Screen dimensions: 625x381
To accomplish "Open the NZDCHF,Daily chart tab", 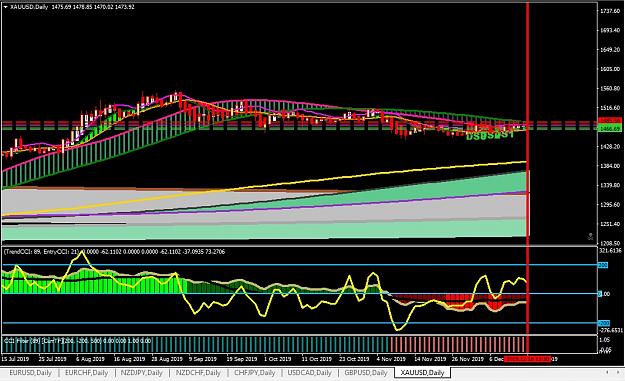I will pyautogui.click(x=198, y=373).
